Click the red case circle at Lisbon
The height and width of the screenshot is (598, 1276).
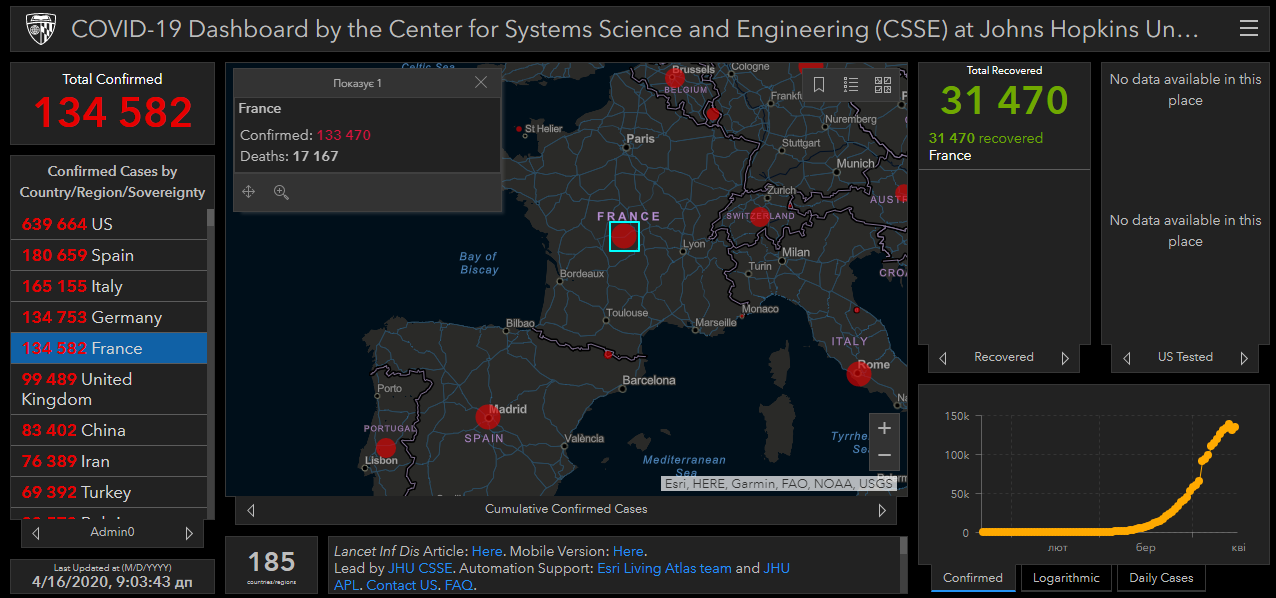tap(386, 447)
